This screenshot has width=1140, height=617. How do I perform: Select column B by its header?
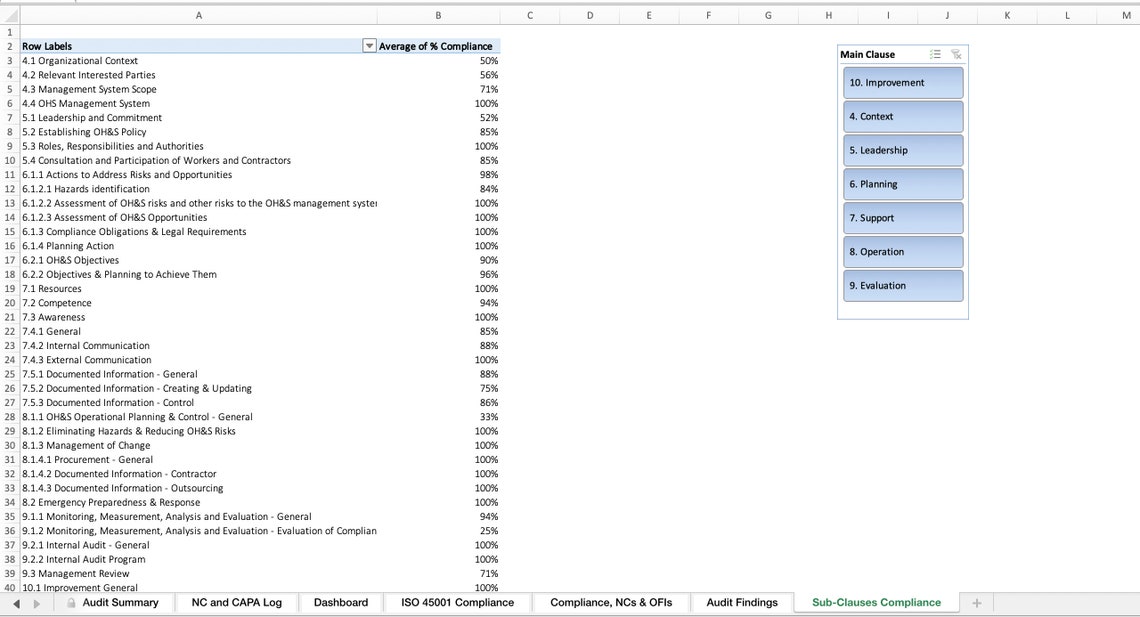click(438, 16)
